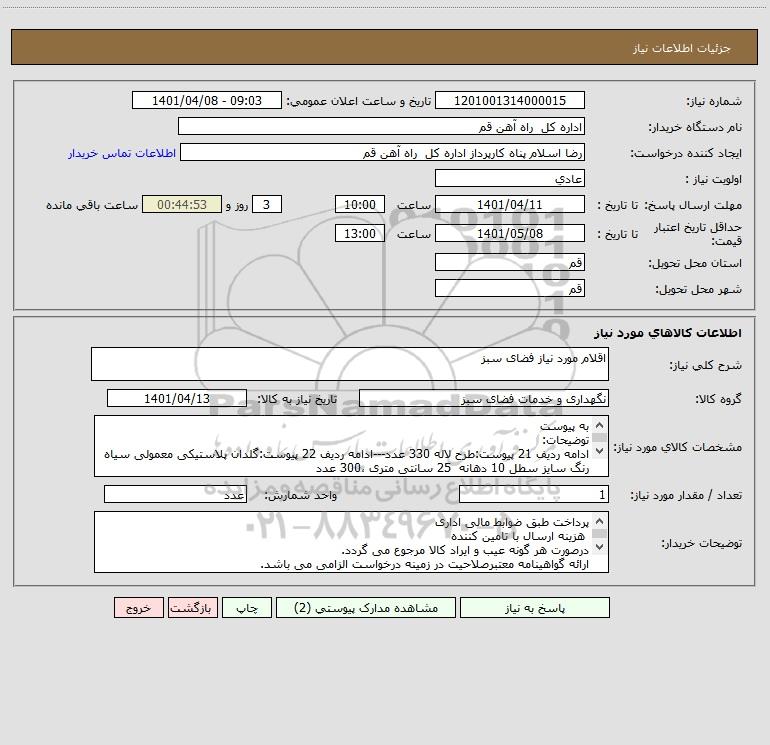Click حداقل تاریخ اعتبار قیمت label
Viewport: 770px width, 745px height.
698,234
